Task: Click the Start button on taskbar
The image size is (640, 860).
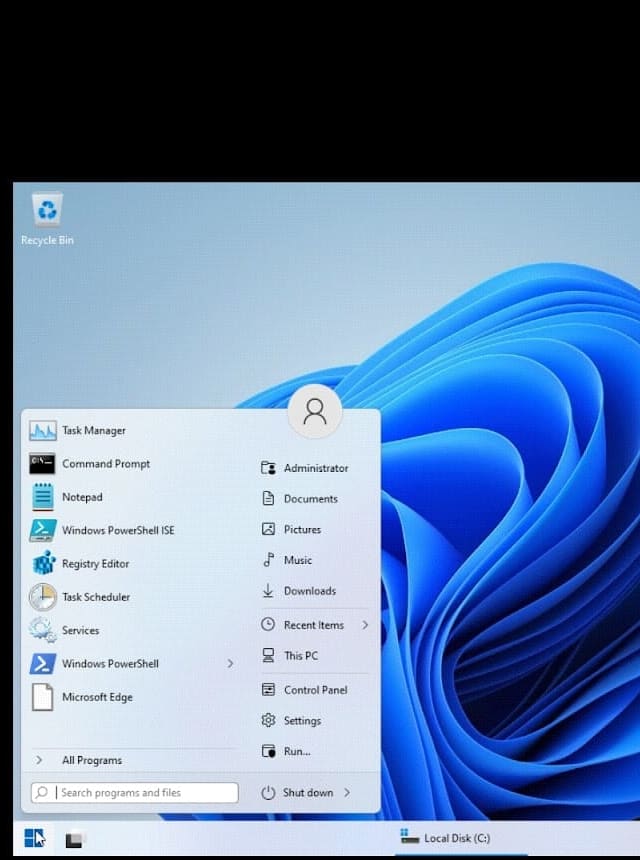Action: (x=34, y=838)
